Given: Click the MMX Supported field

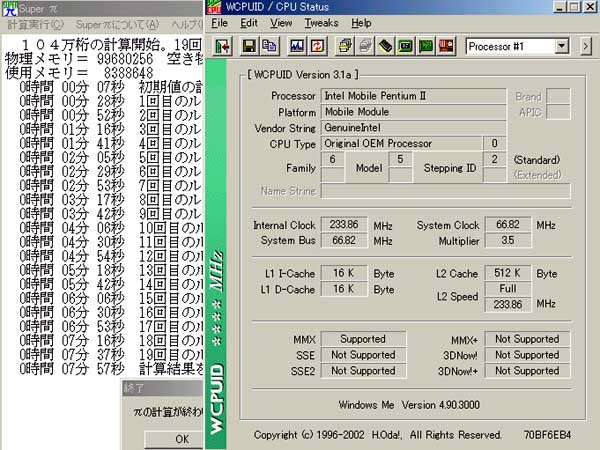Looking at the screenshot, I should pyautogui.click(x=364, y=339).
